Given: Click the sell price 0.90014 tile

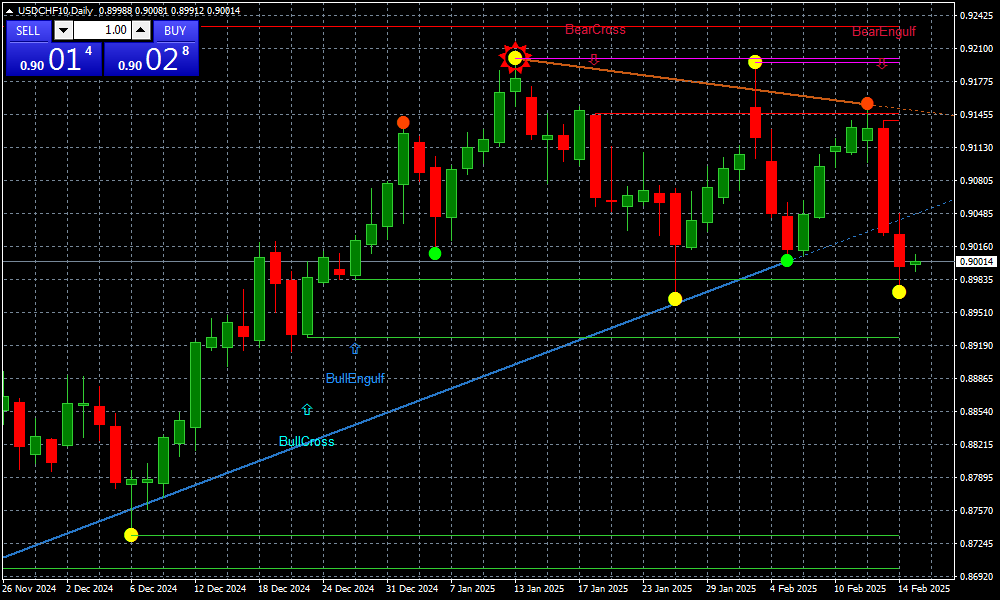Looking at the screenshot, I should 54,59.
